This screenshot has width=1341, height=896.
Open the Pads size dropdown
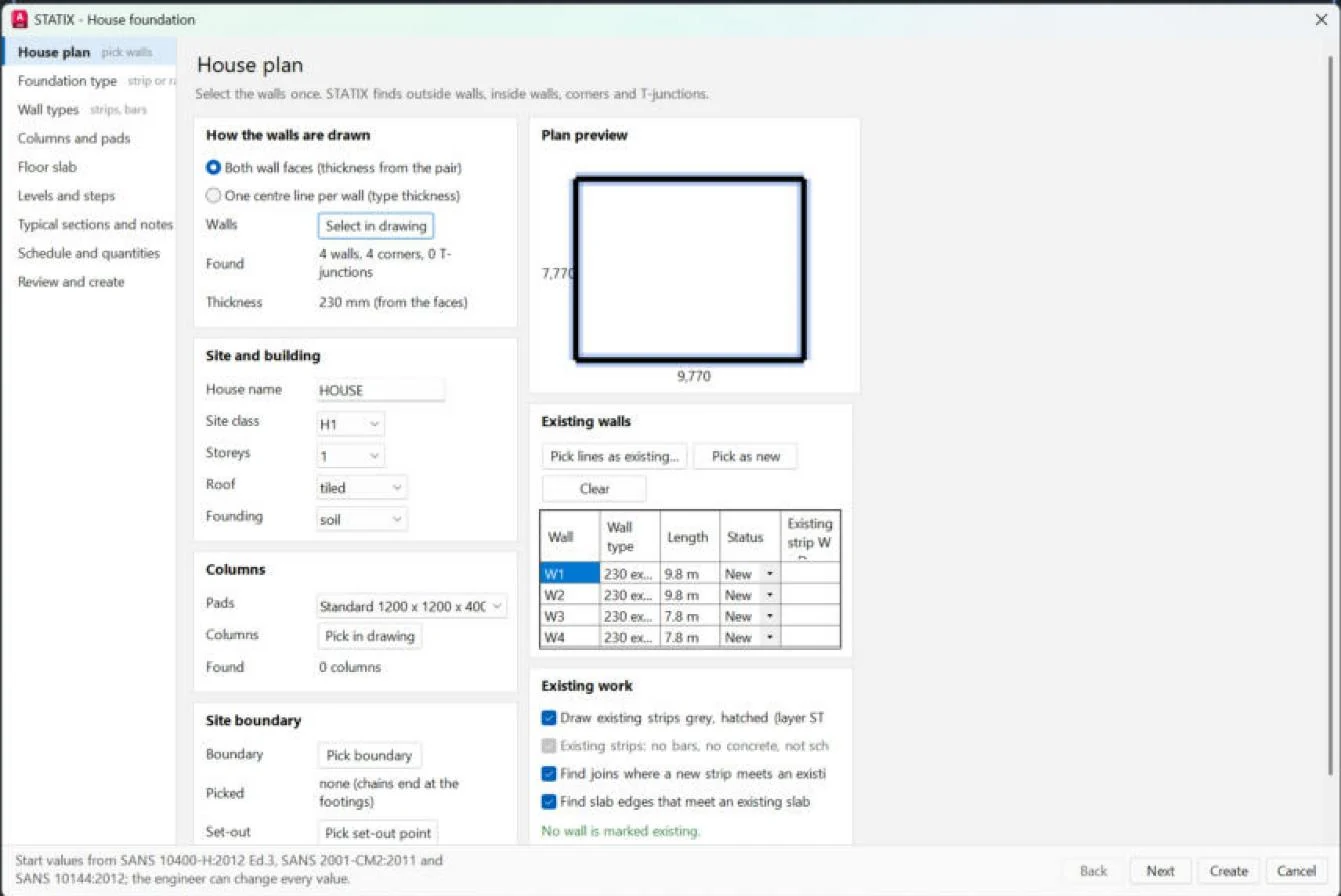click(x=412, y=607)
